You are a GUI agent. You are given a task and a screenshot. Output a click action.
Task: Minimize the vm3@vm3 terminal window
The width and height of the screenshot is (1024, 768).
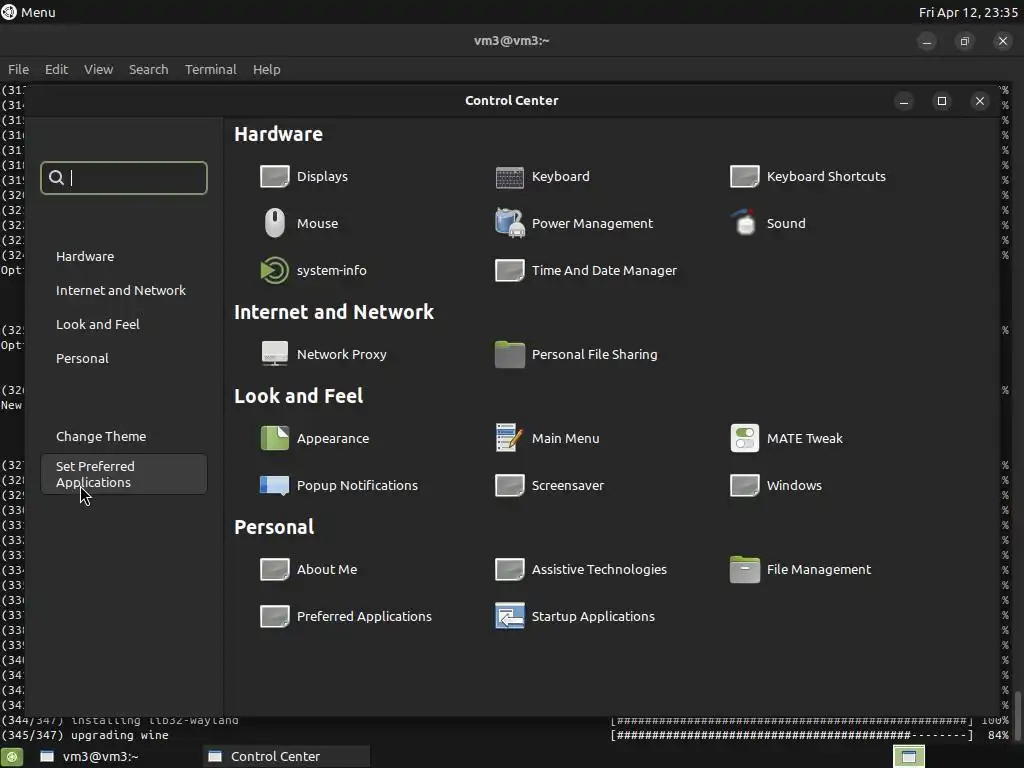927,41
